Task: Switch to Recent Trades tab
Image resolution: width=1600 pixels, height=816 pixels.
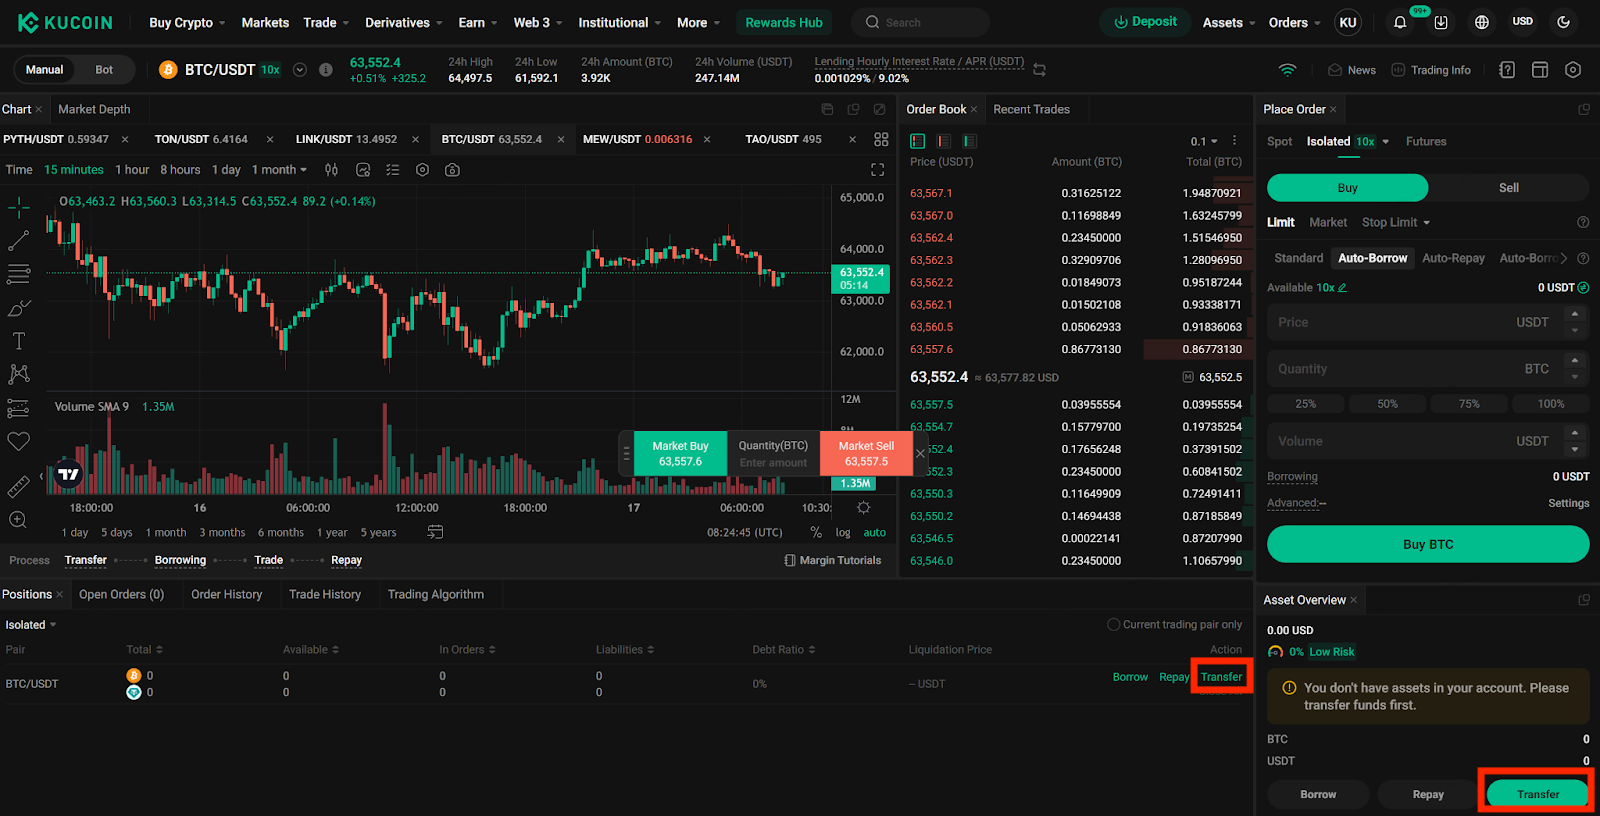Action: click(1031, 109)
